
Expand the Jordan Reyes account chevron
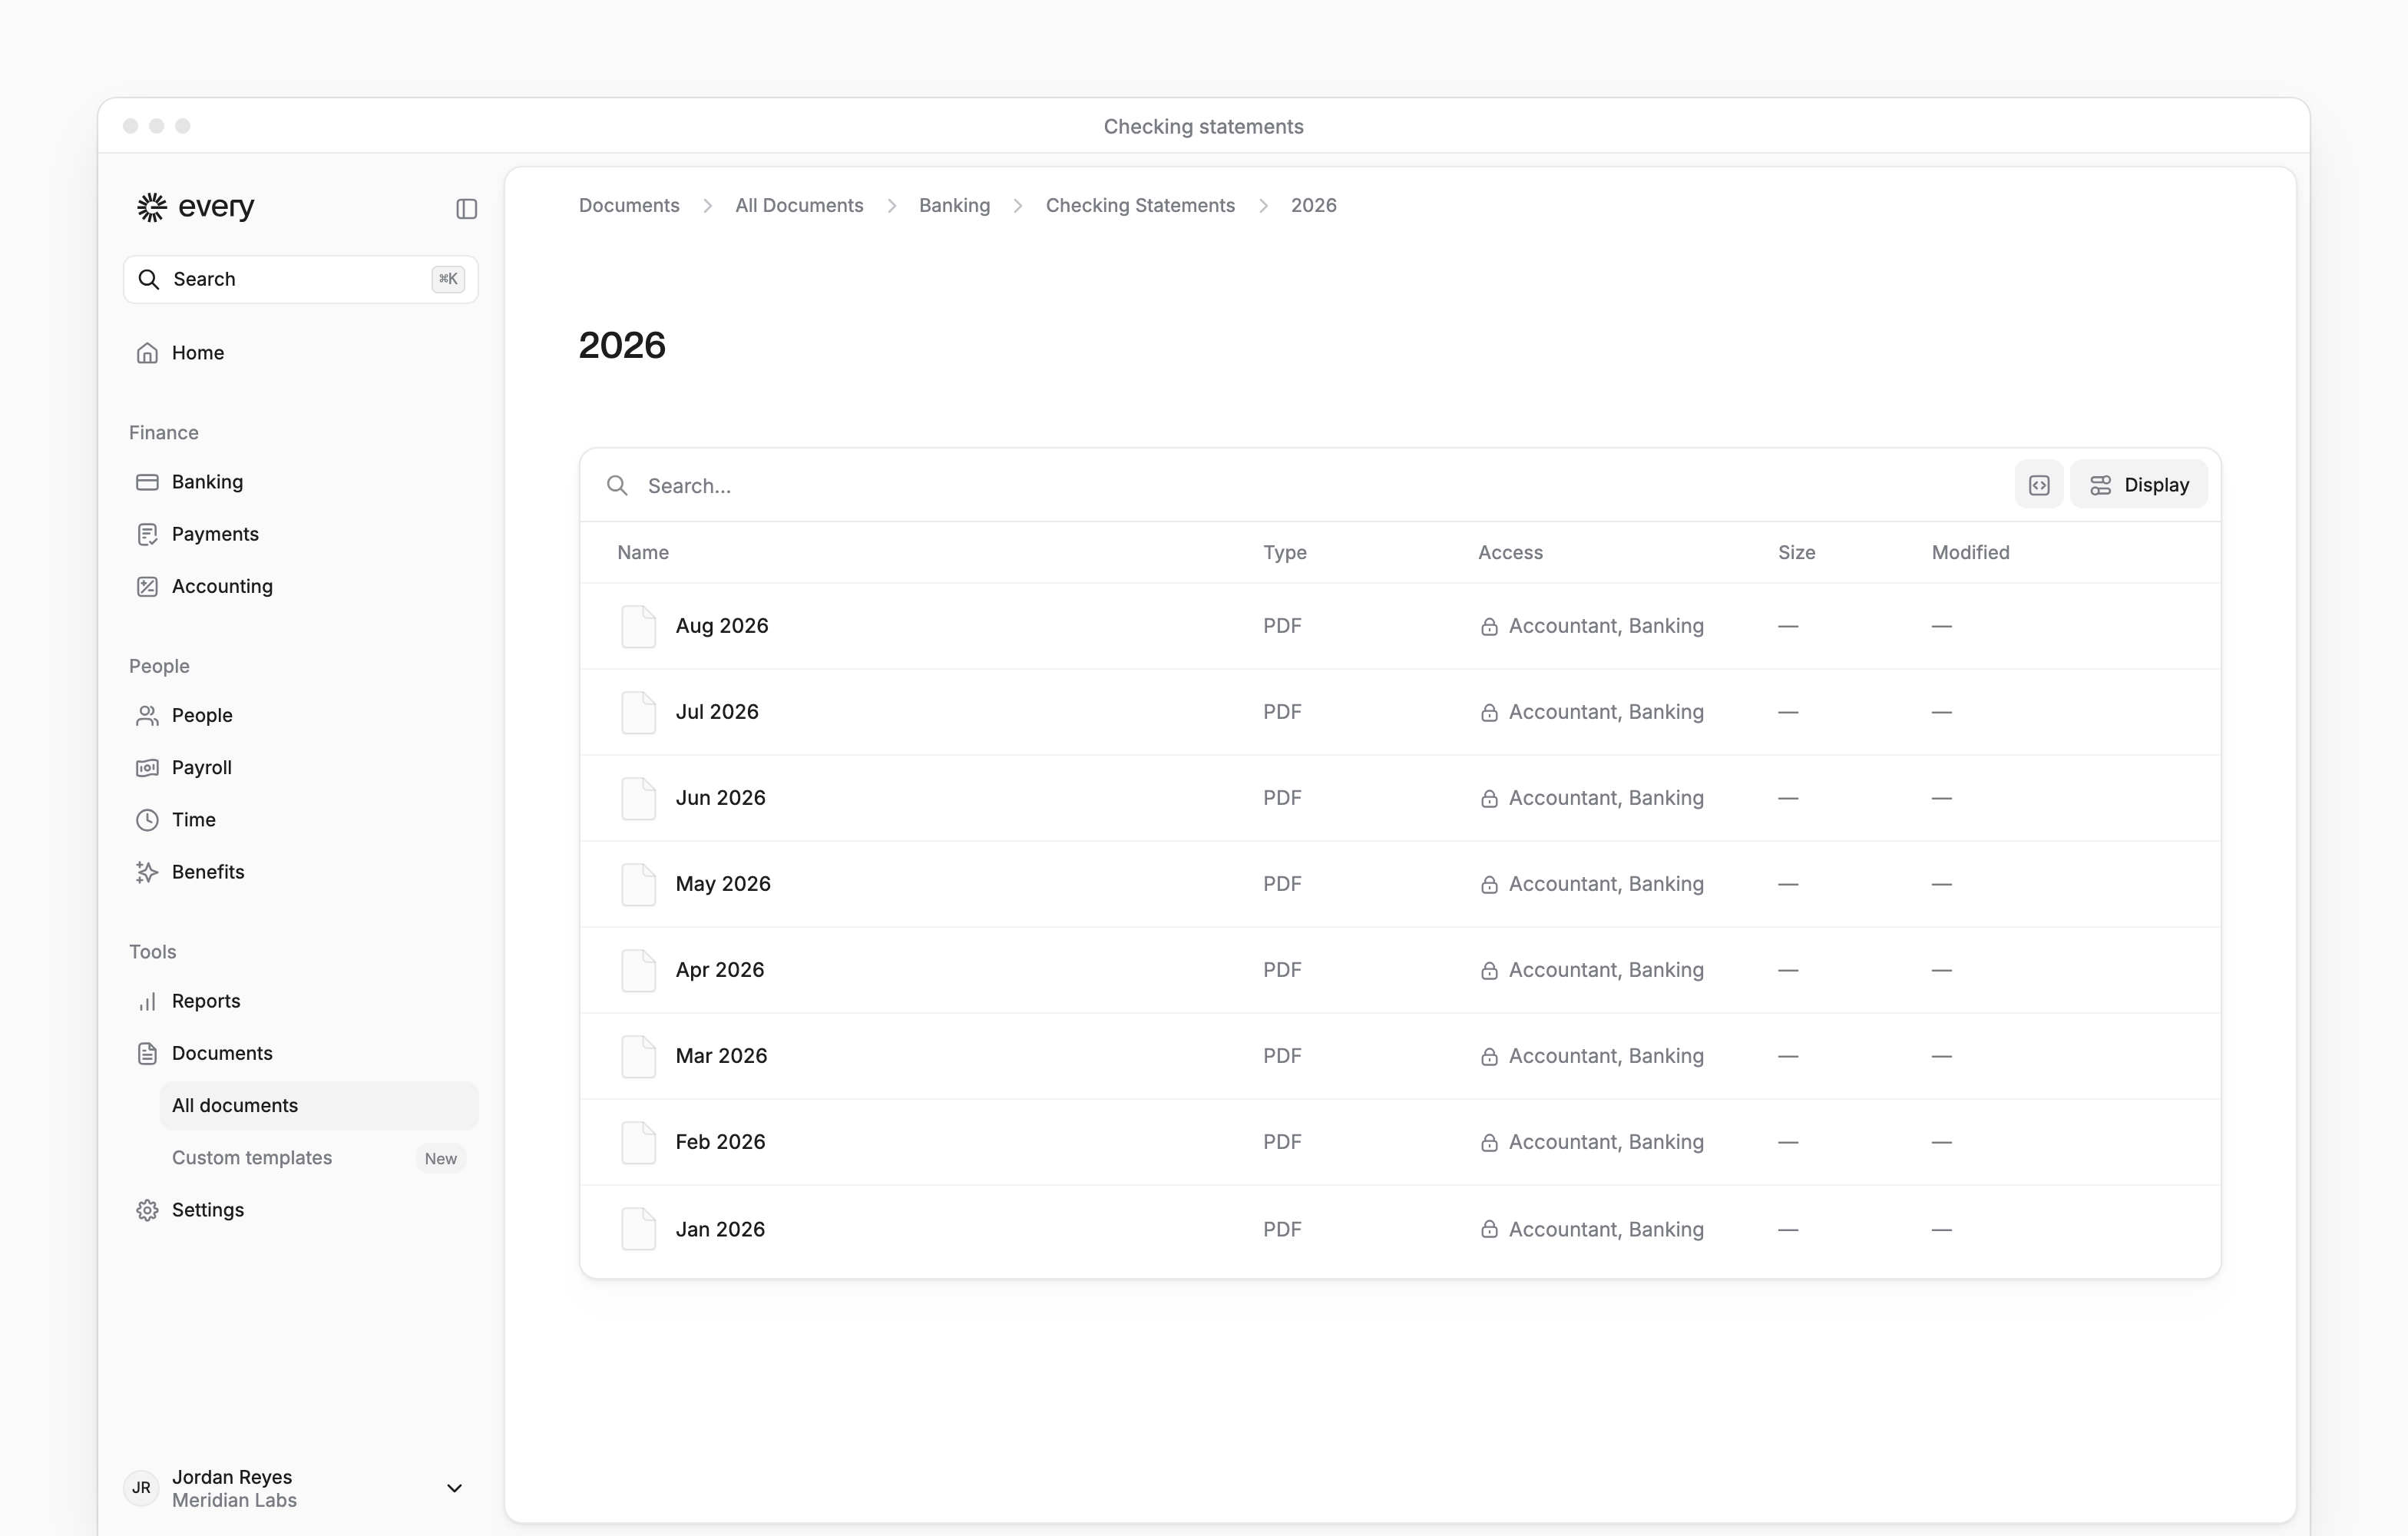454,1488
